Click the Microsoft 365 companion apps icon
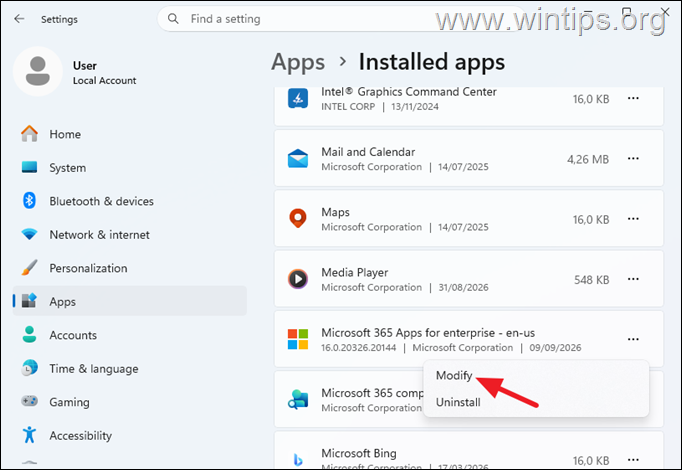The image size is (682, 470). [x=298, y=399]
